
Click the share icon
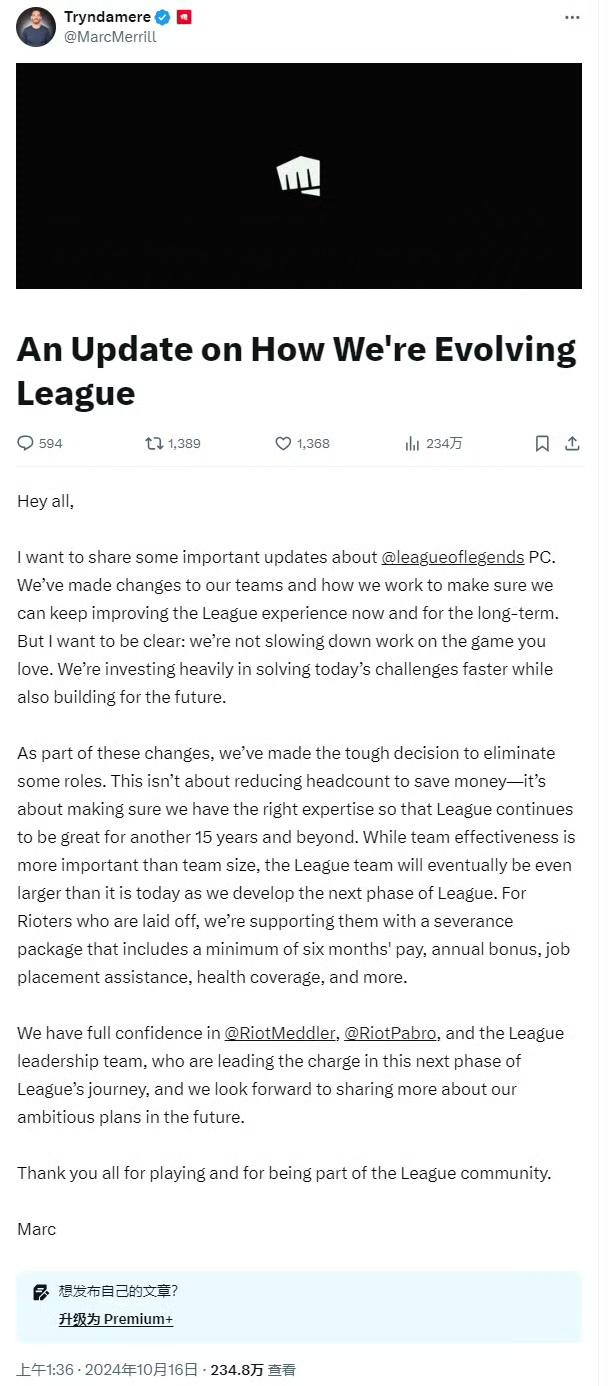click(x=572, y=443)
